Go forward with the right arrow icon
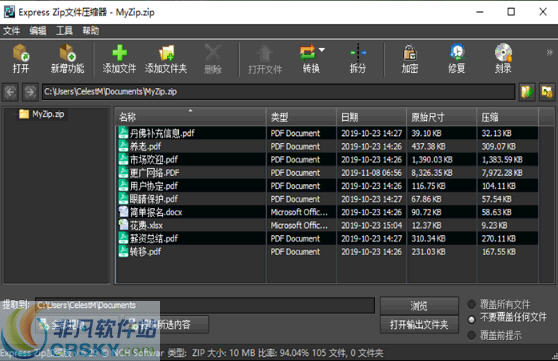 30,92
